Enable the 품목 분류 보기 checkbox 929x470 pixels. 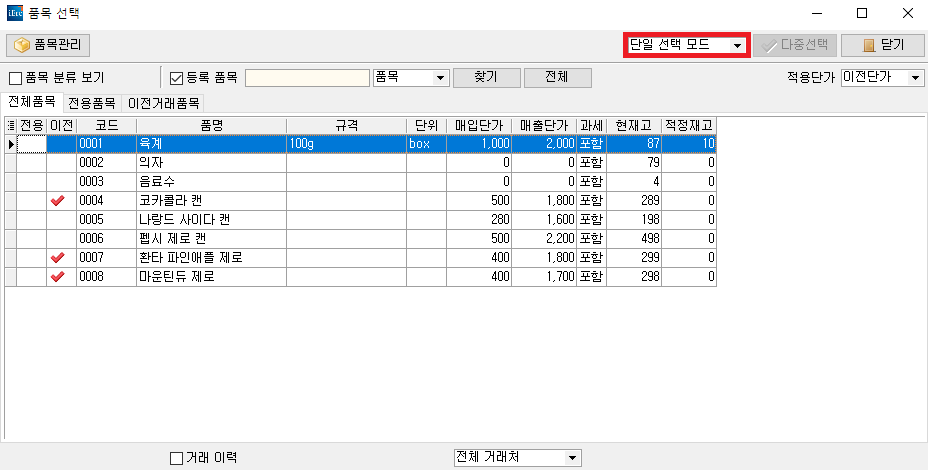(x=16, y=78)
